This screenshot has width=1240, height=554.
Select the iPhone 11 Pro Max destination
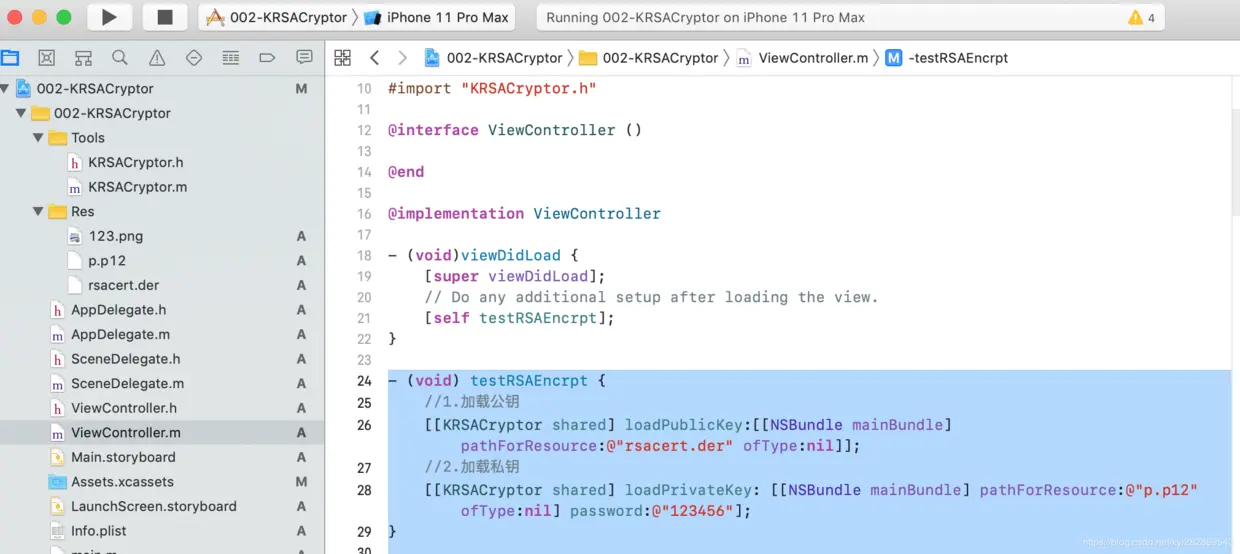(x=437, y=17)
